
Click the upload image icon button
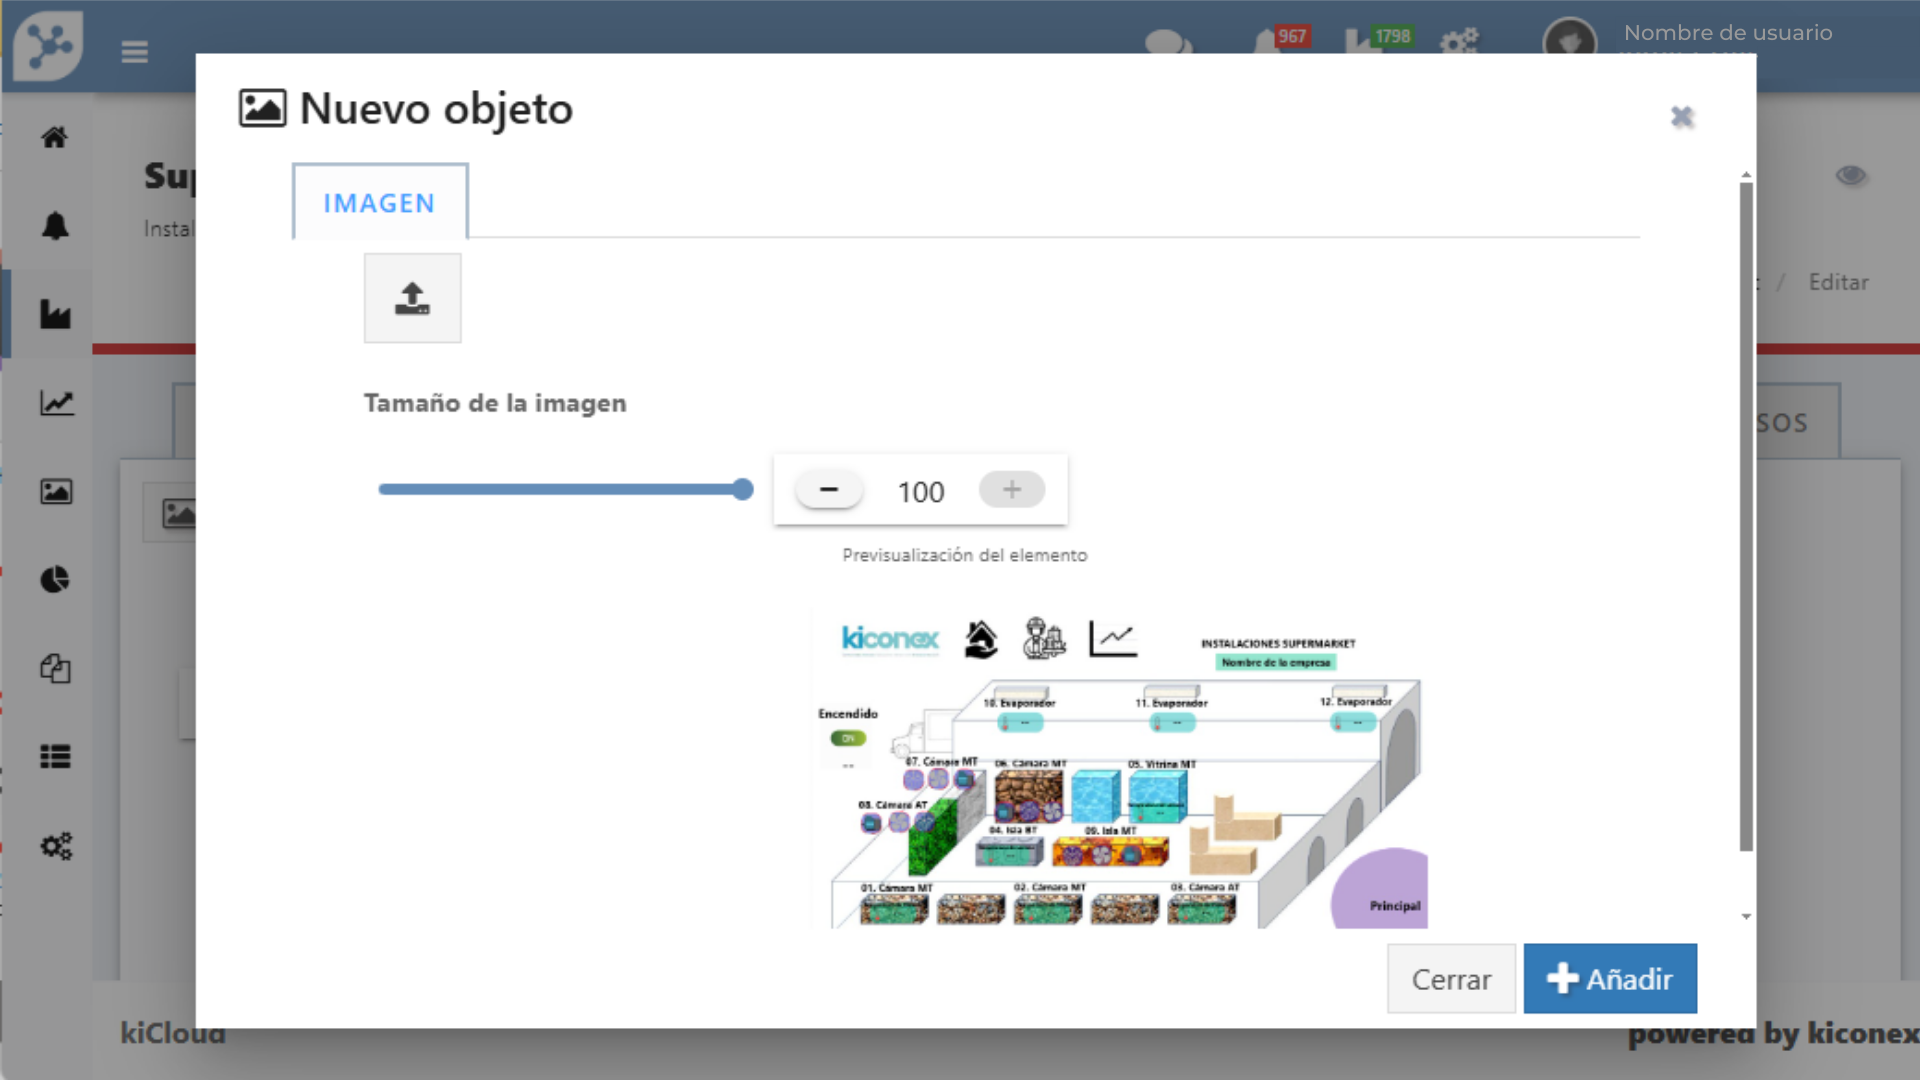point(412,298)
